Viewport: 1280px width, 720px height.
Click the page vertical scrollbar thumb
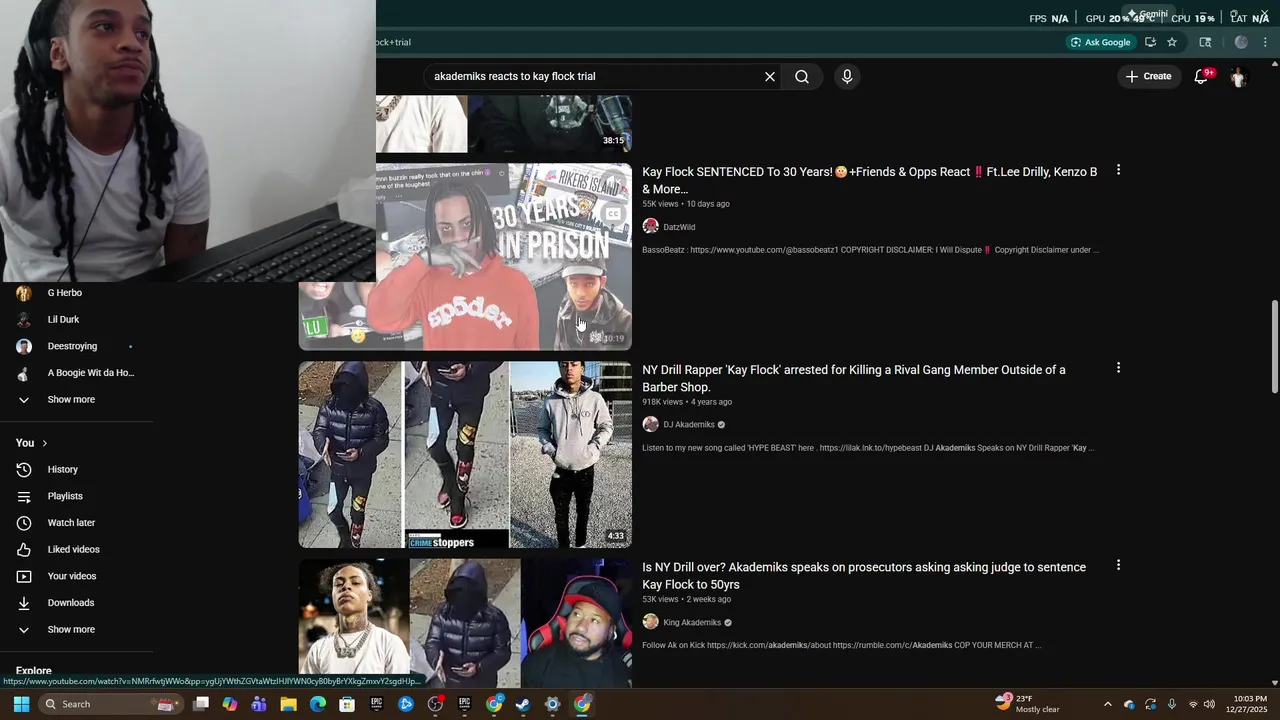coord(1274,346)
